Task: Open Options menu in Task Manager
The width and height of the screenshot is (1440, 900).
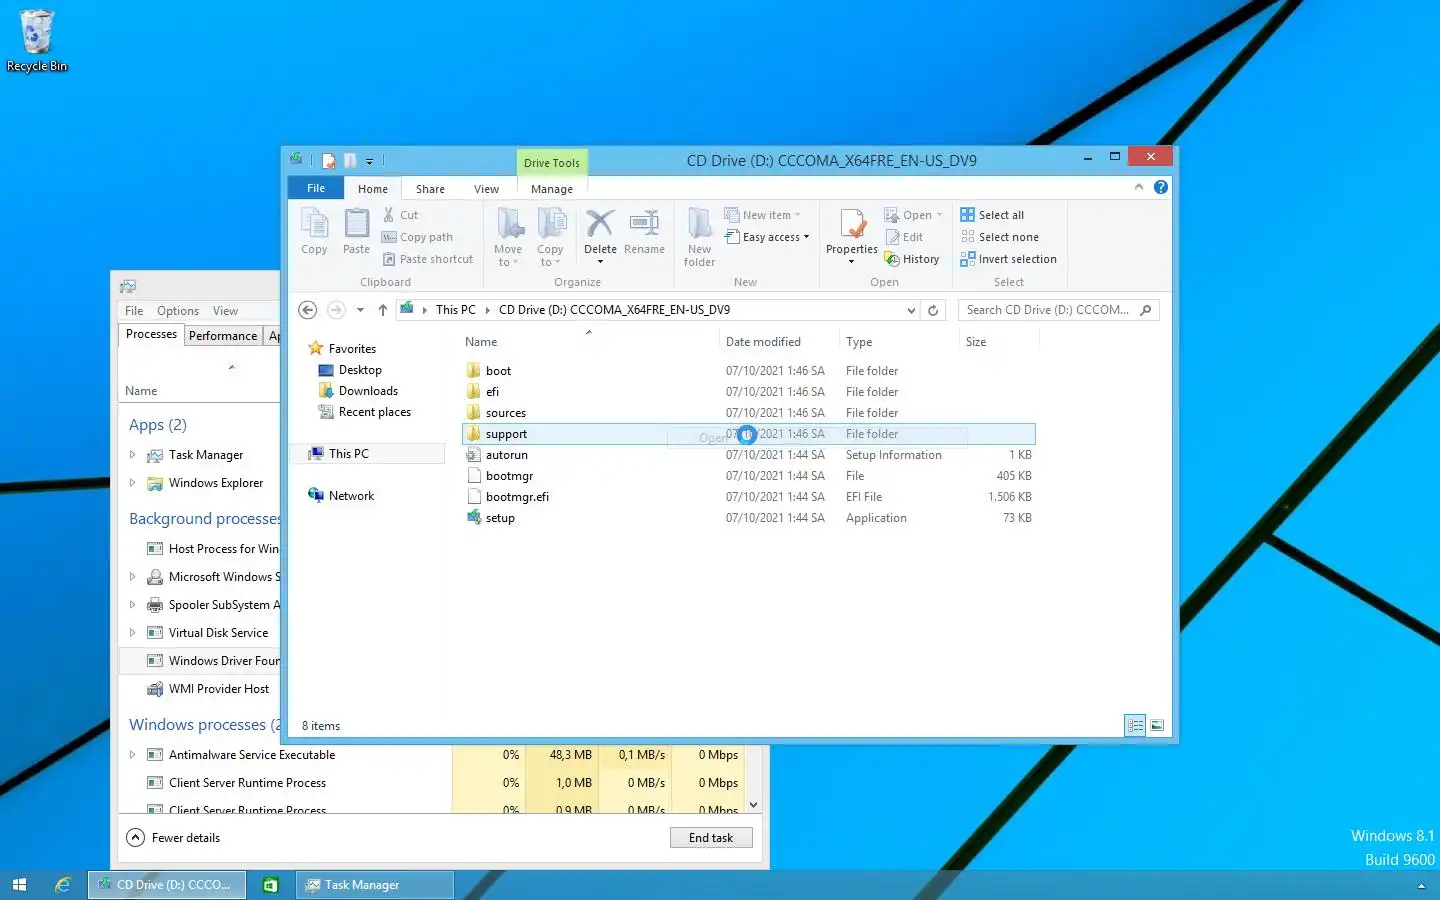Action: (178, 311)
